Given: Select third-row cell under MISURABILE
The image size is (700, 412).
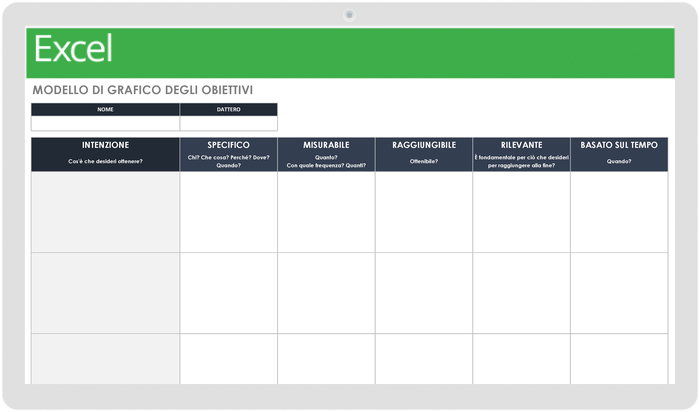Looking at the screenshot, I should [326, 359].
